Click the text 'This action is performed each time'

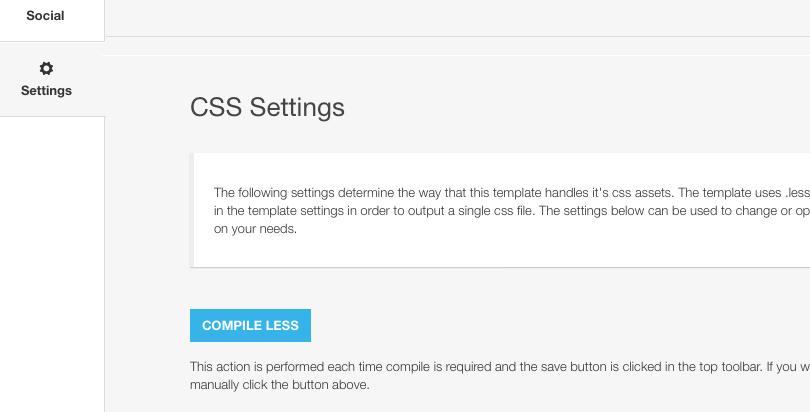pos(286,367)
